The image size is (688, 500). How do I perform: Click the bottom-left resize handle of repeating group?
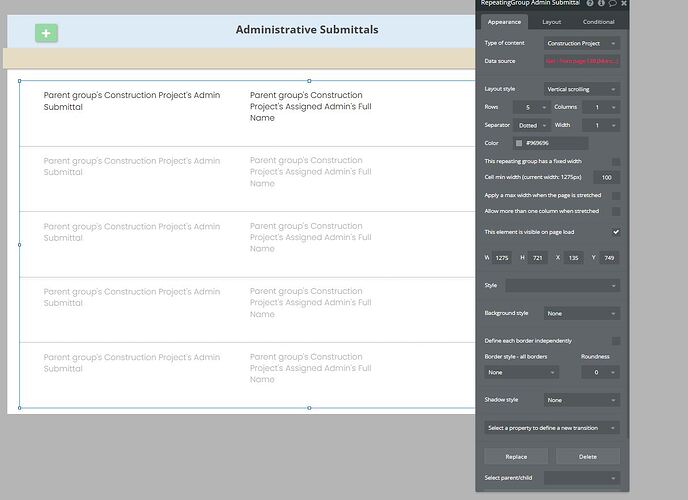tap(19, 408)
